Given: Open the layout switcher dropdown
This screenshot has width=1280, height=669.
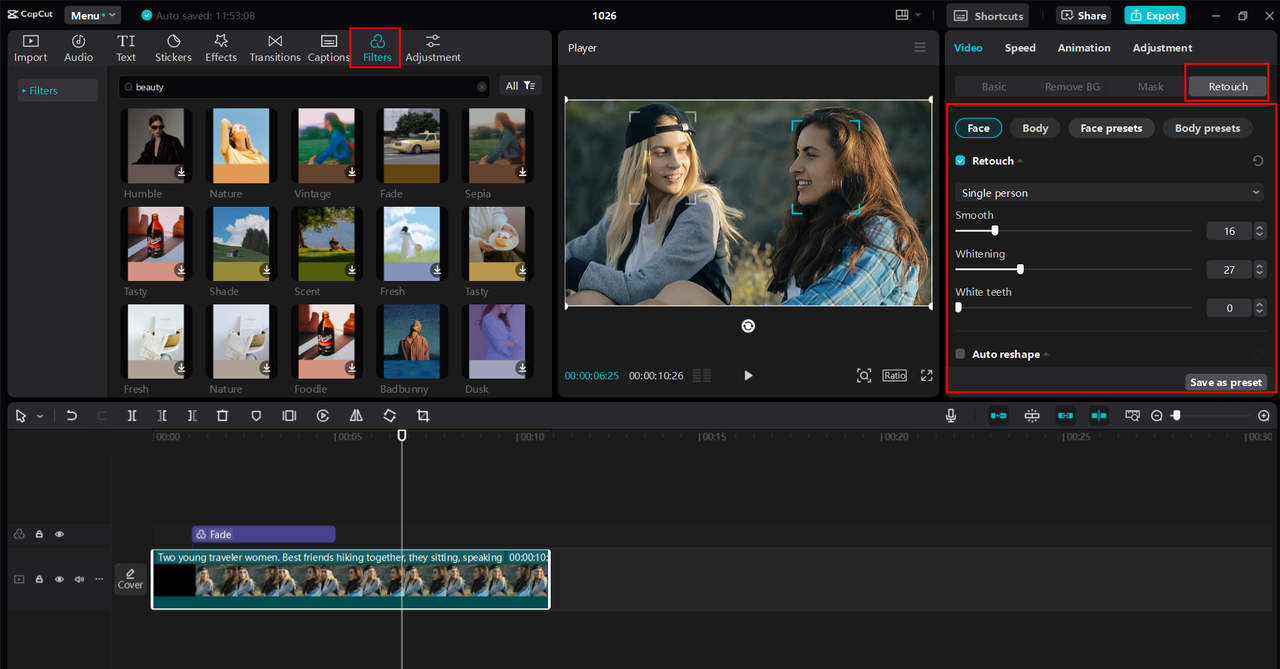Looking at the screenshot, I should tap(909, 15).
